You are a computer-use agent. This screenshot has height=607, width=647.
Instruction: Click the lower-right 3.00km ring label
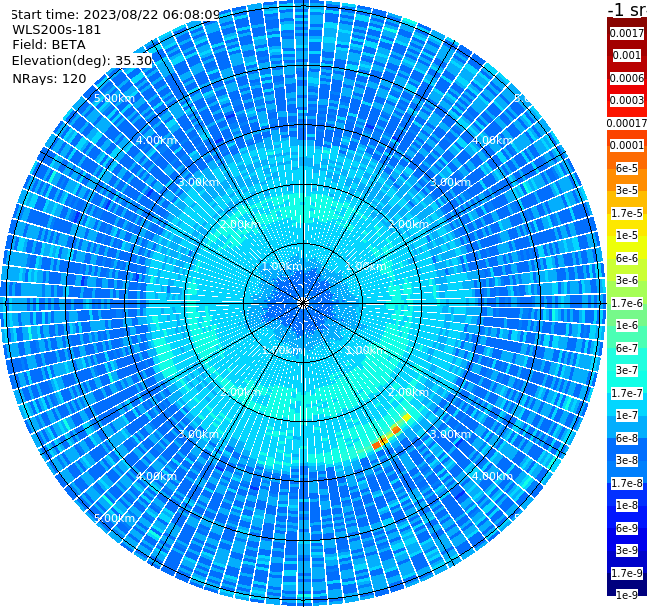point(450,434)
